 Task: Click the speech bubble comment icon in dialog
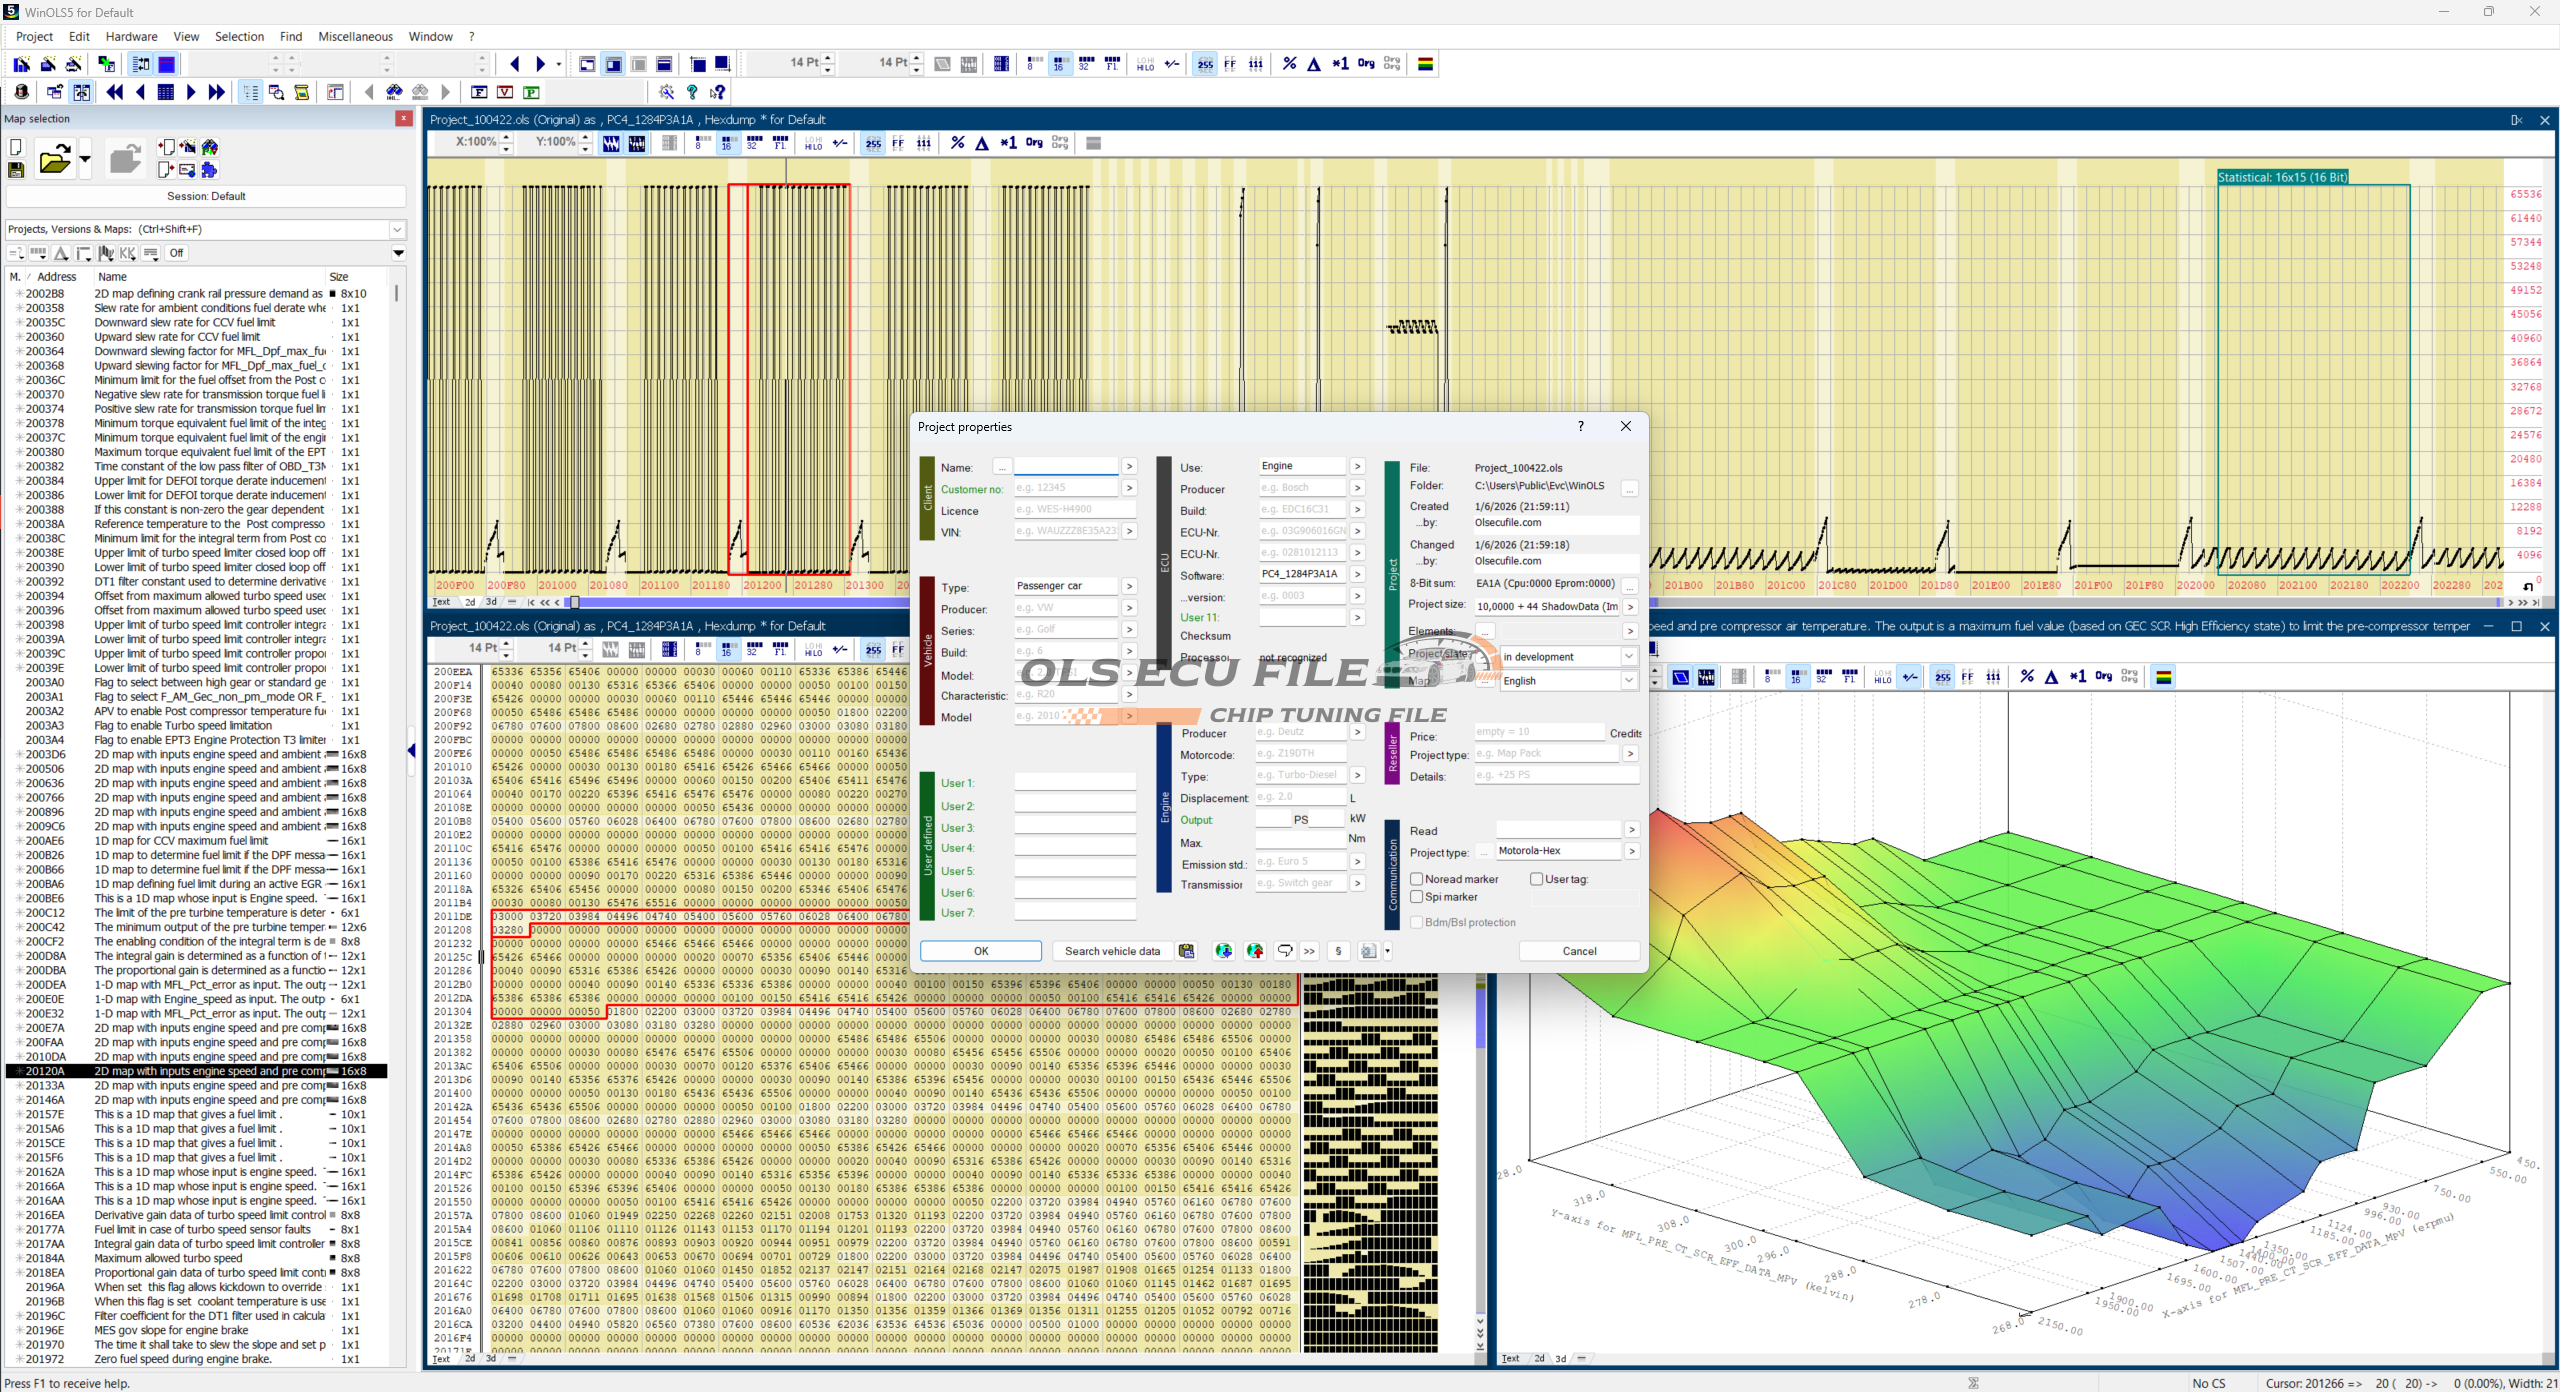click(1284, 951)
